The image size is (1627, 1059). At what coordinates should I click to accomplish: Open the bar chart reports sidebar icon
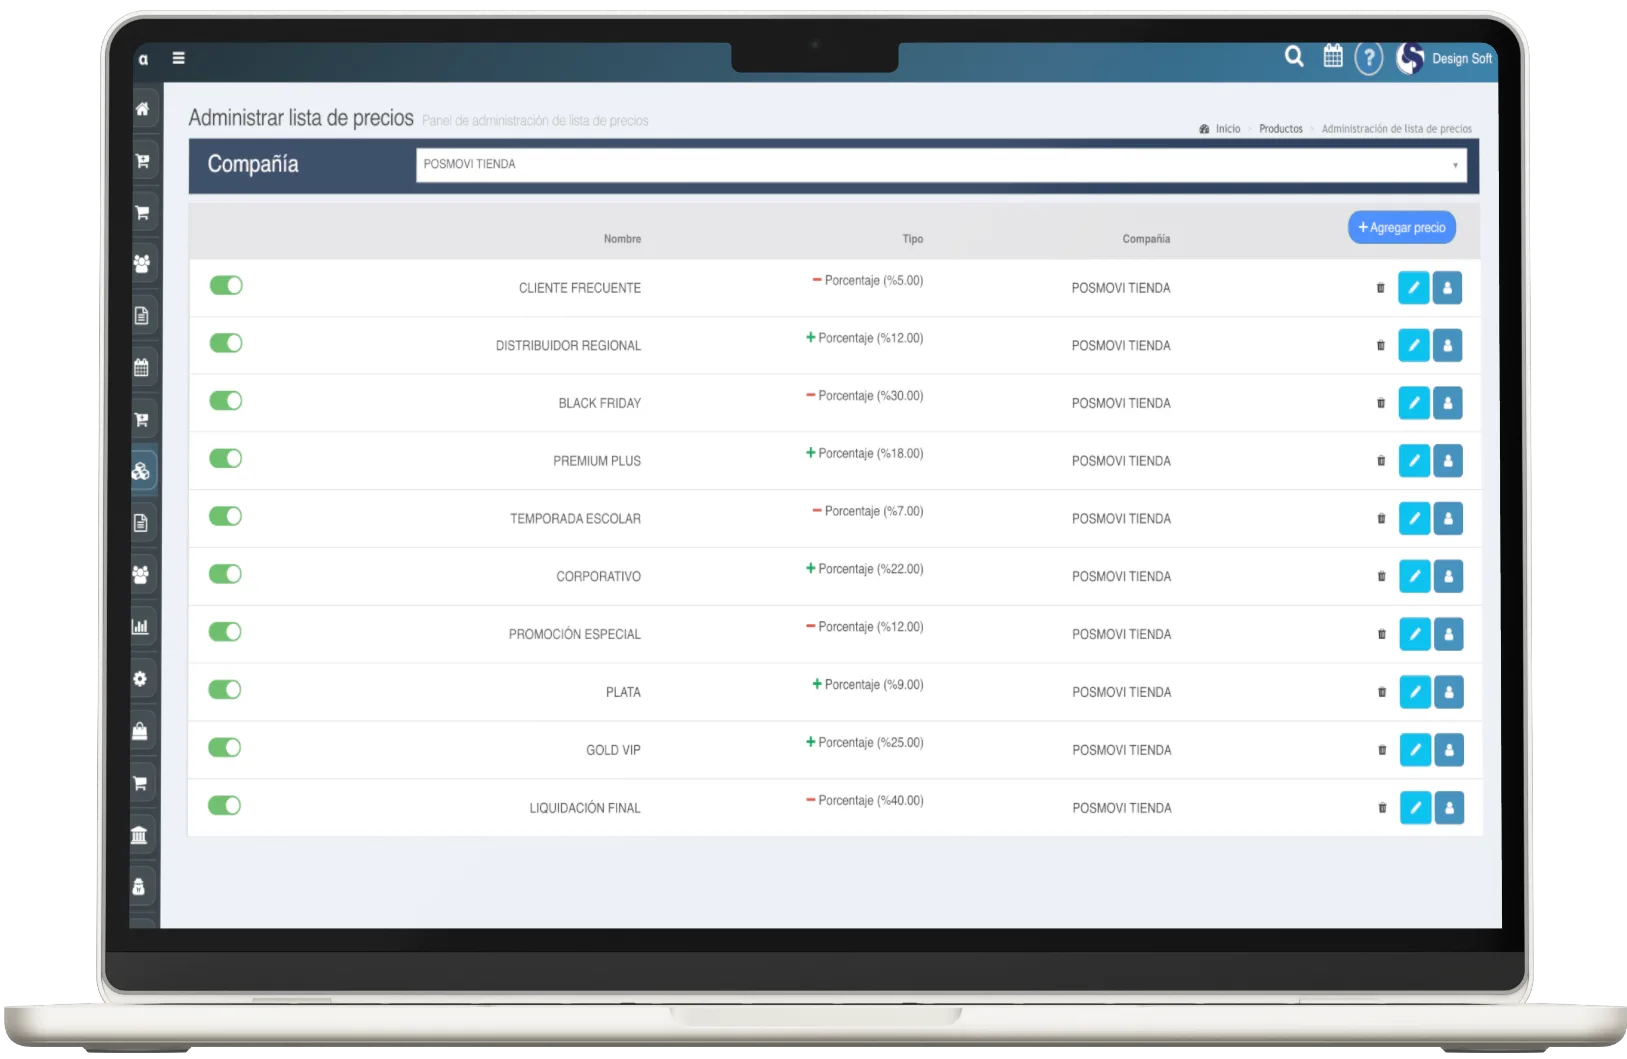[x=140, y=627]
